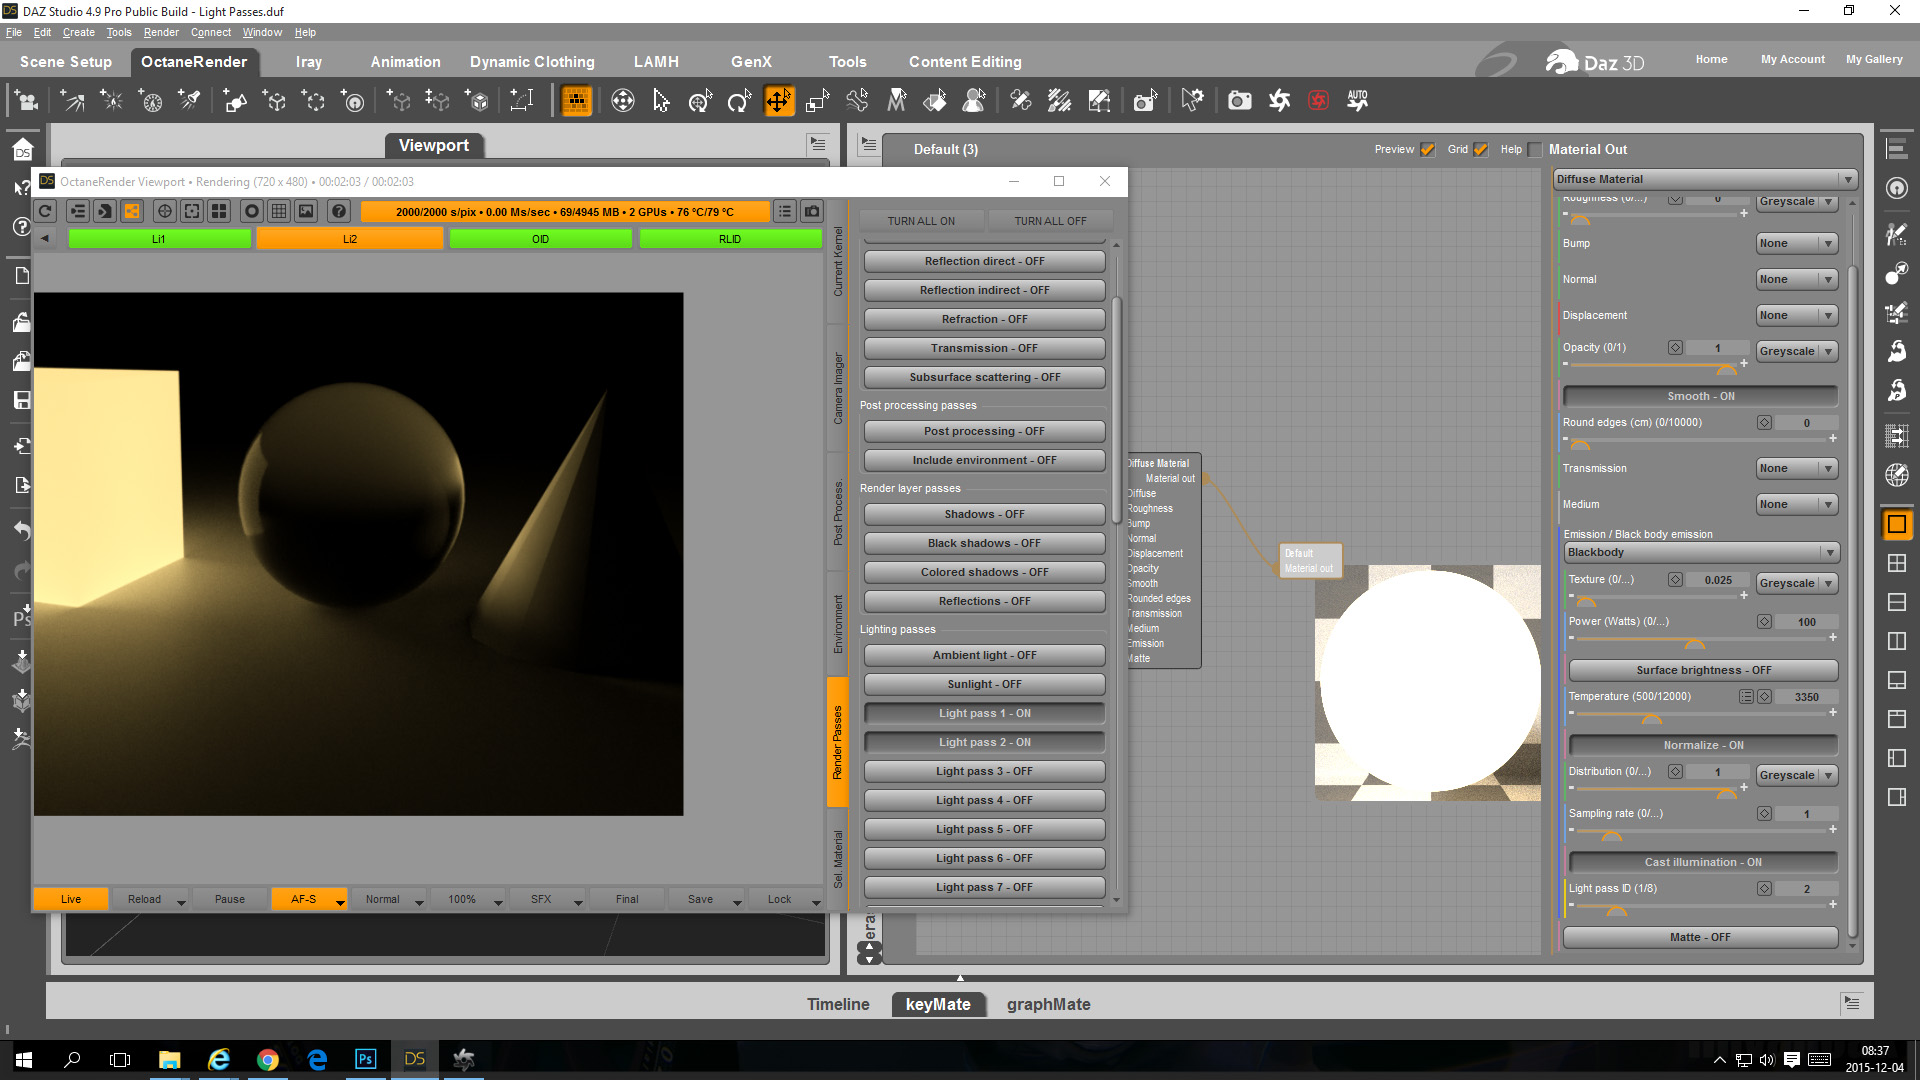Toggle Light pass 3 on
Viewport: 1920px width, 1080px height.
tap(984, 771)
